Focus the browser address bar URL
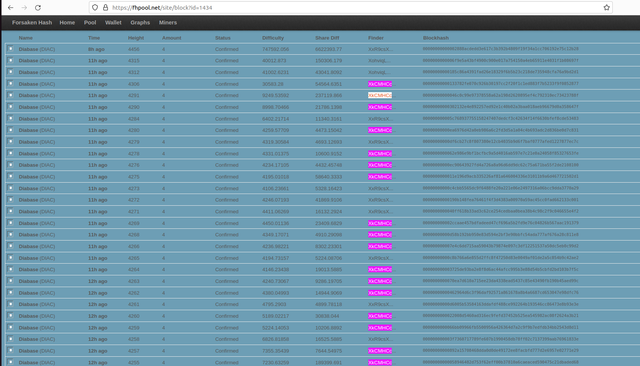This screenshot has width=640, height=366. (162, 7)
